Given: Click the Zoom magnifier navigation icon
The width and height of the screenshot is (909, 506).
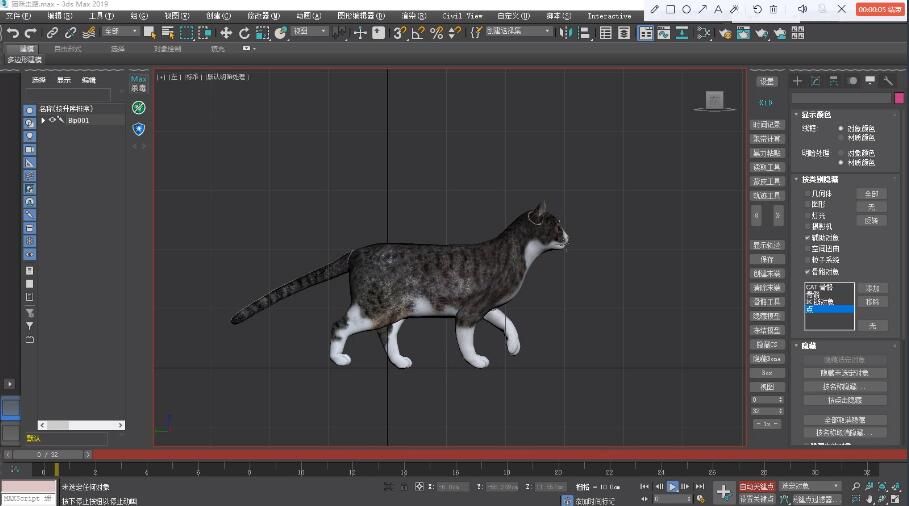Looking at the screenshot, I should click(x=856, y=486).
